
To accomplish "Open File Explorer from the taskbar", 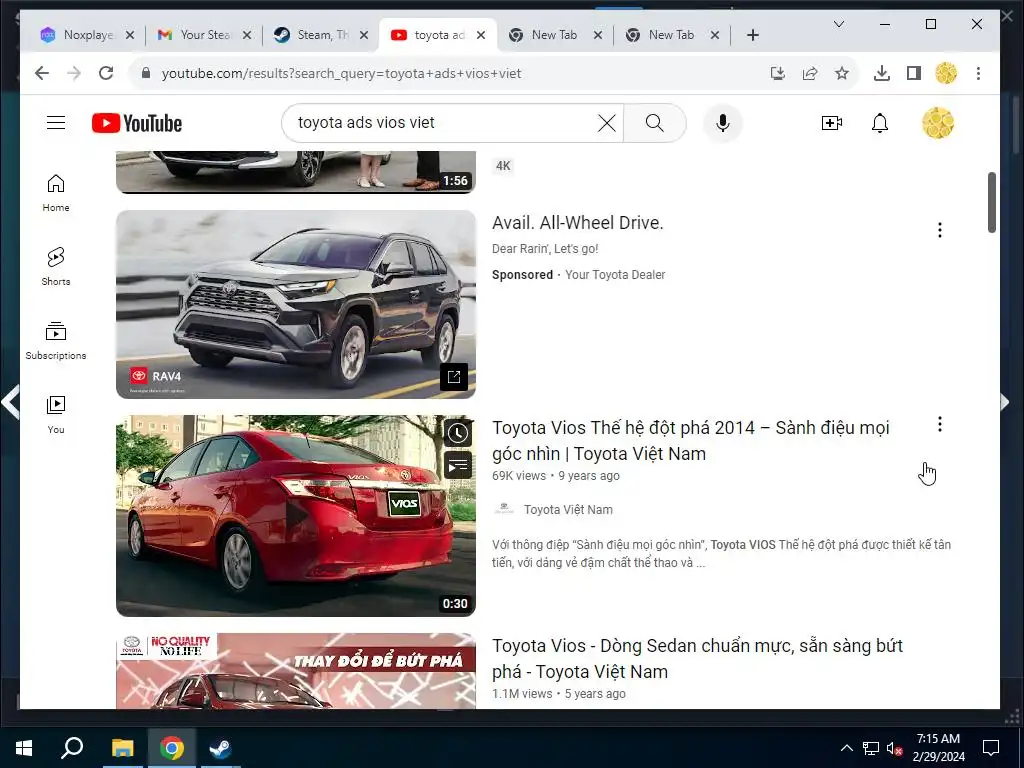I will (122, 748).
